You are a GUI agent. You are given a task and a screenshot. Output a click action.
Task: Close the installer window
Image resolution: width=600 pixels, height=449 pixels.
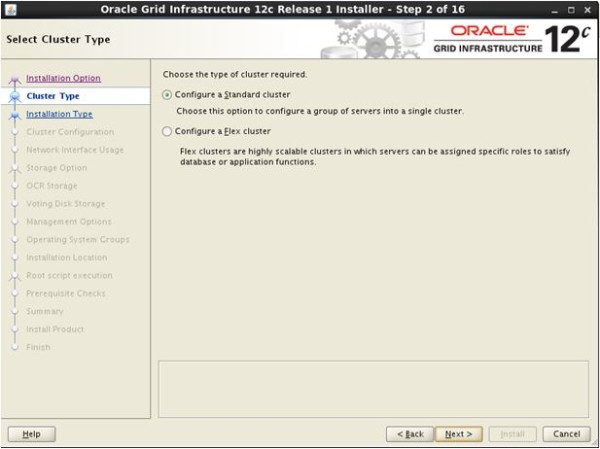pyautogui.click(x=588, y=10)
